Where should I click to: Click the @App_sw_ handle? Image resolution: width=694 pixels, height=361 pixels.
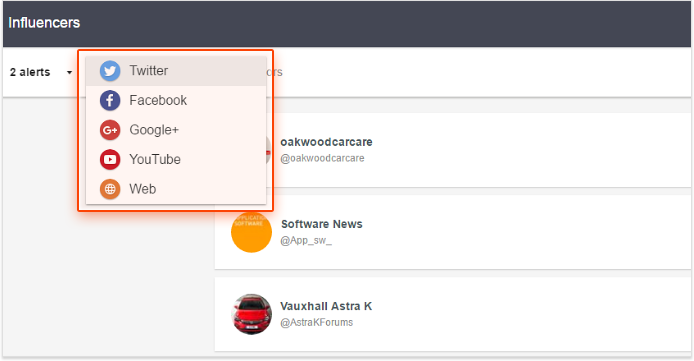tap(306, 241)
